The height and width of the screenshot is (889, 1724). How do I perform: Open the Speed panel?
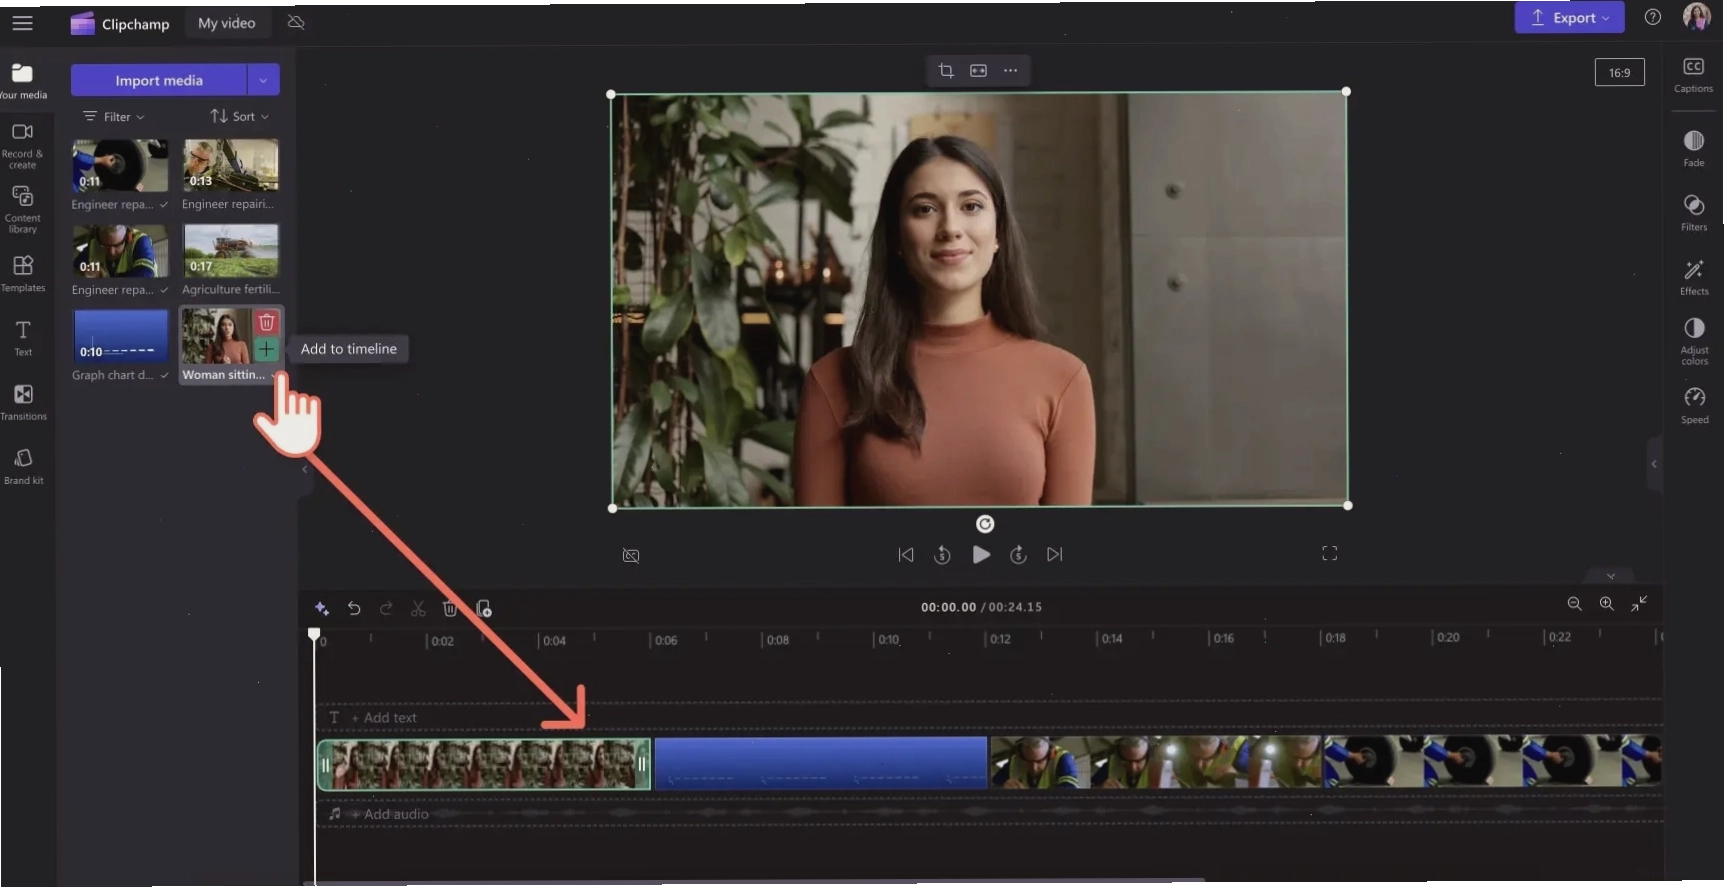1693,405
